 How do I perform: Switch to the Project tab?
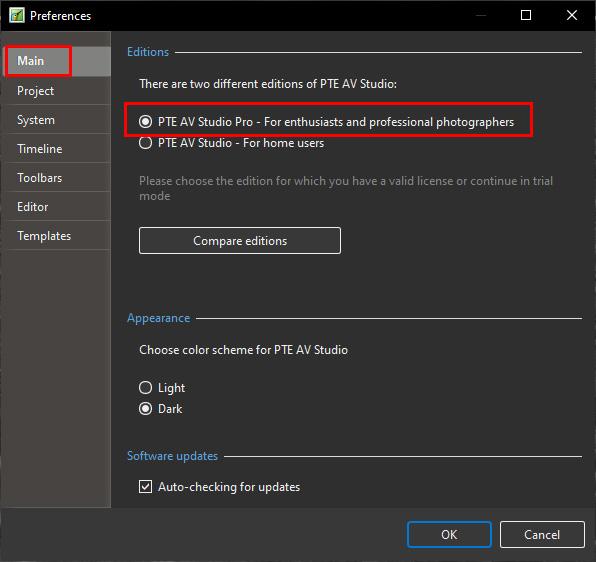57,91
